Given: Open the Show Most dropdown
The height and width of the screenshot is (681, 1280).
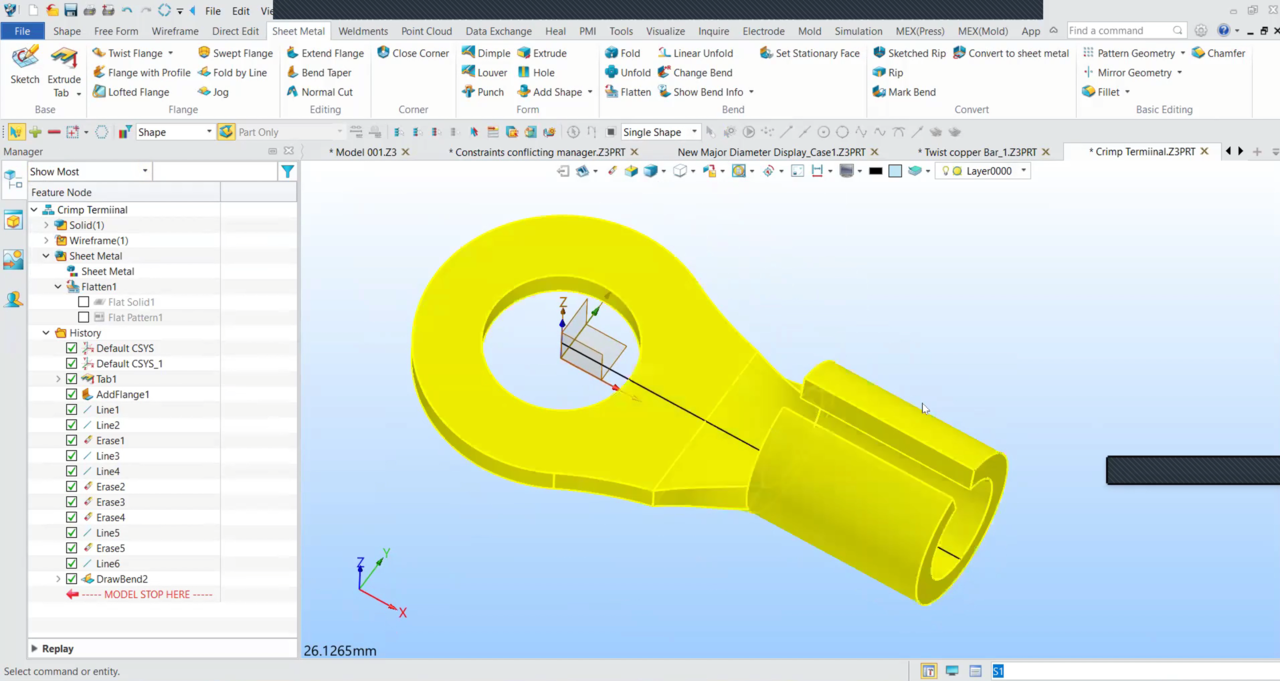Looking at the screenshot, I should pyautogui.click(x=89, y=172).
